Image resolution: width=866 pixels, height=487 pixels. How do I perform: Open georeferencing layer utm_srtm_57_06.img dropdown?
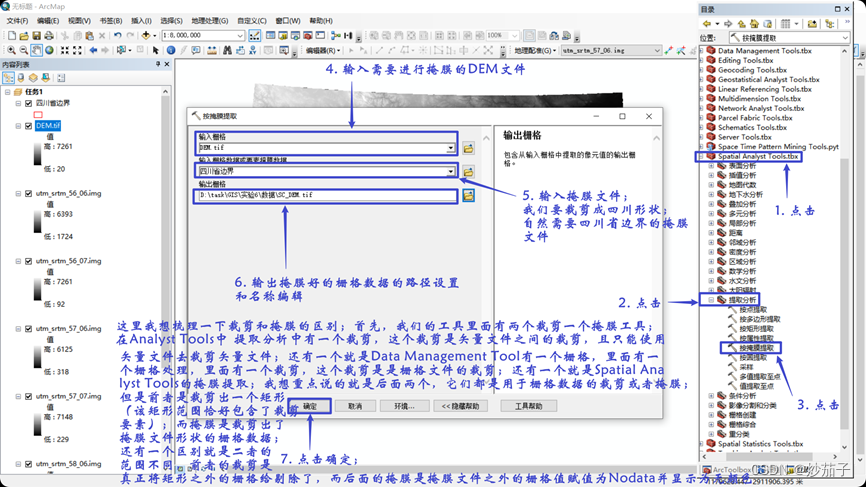pos(657,50)
